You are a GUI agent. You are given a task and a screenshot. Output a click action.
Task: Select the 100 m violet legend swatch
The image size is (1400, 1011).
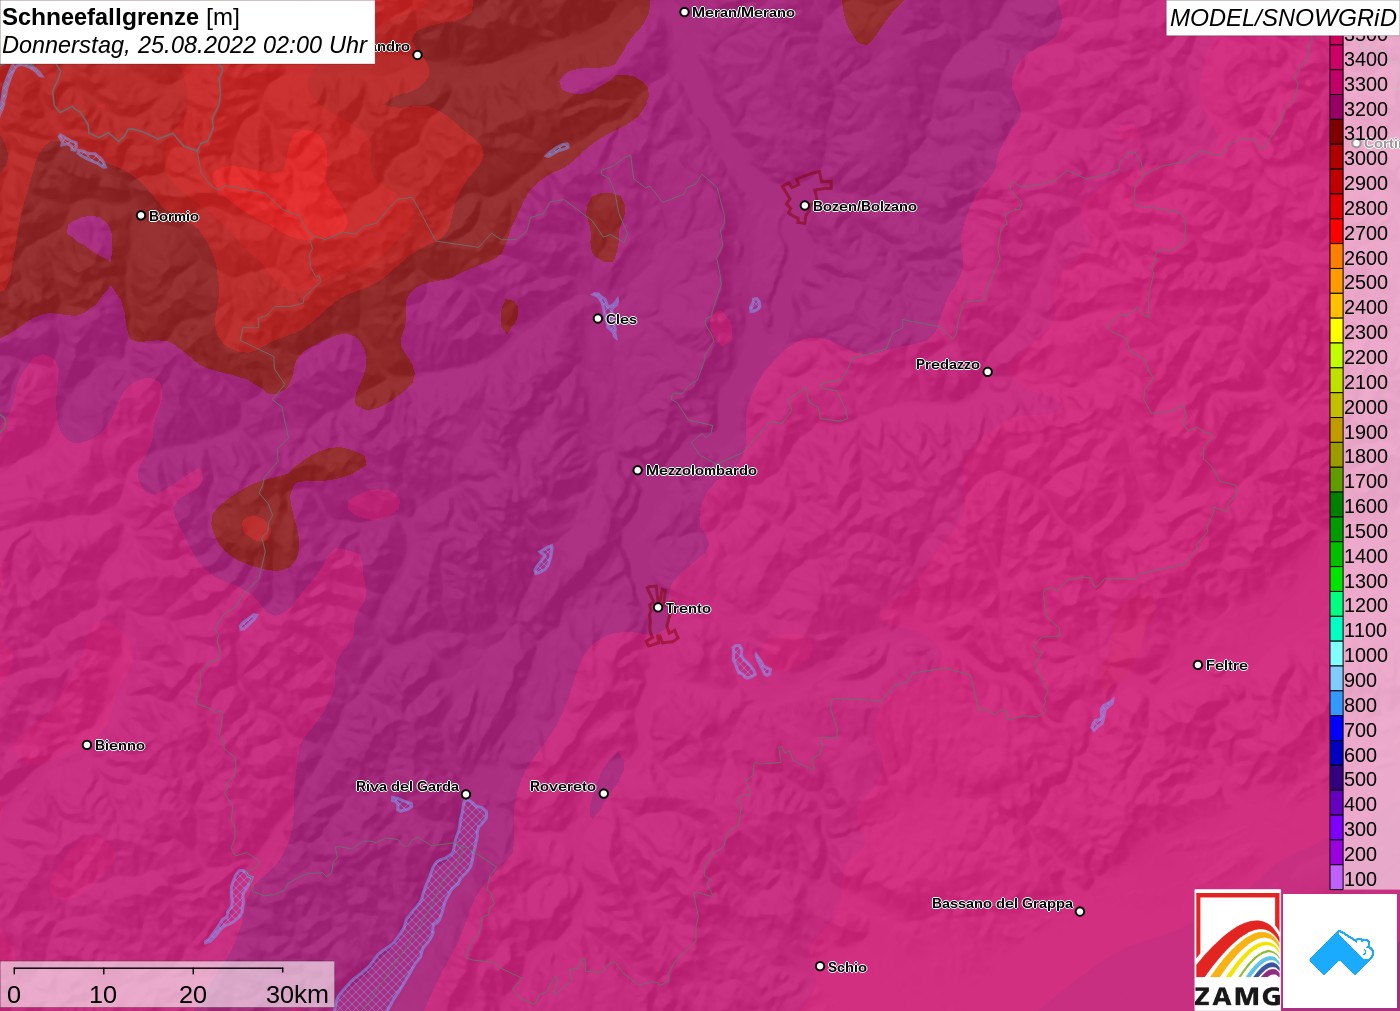coord(1336,879)
